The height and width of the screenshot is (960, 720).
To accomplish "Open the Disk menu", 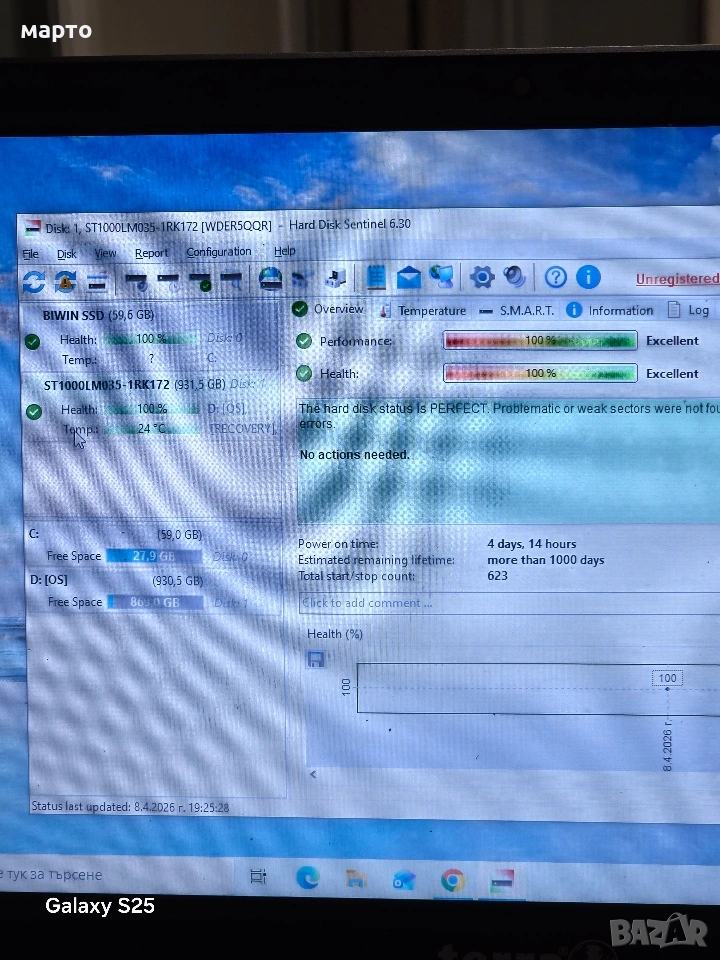I will tap(67, 254).
